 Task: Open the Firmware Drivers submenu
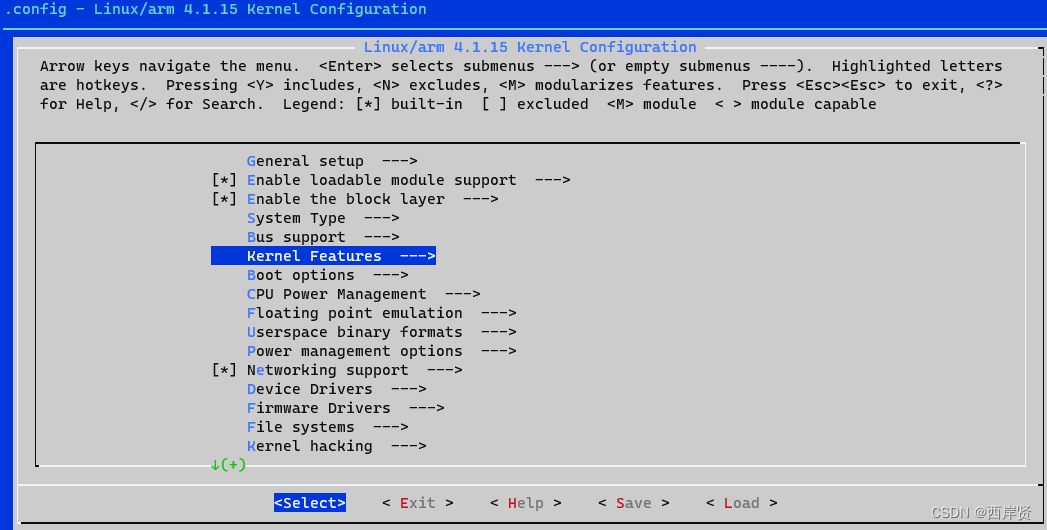tap(345, 408)
